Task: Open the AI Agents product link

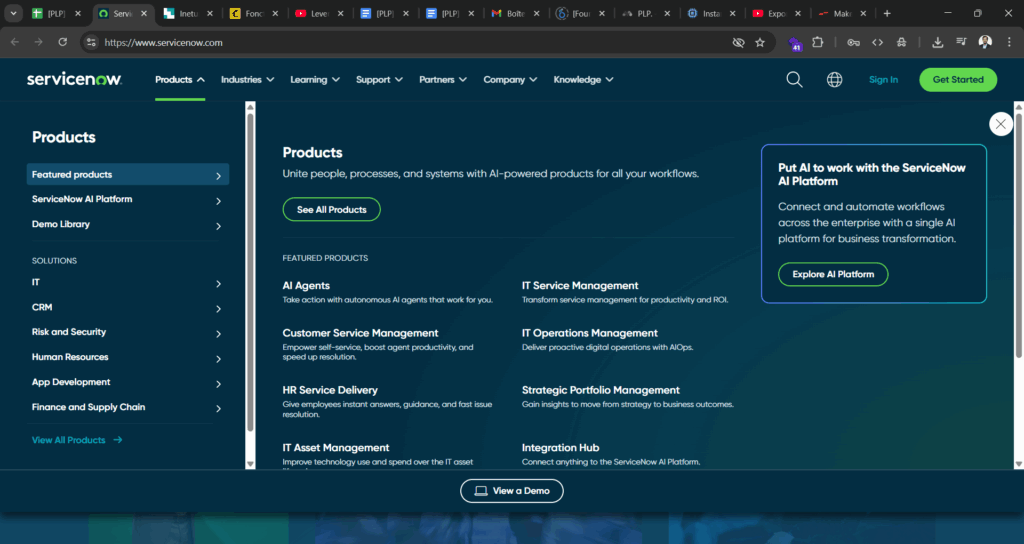Action: coord(306,285)
